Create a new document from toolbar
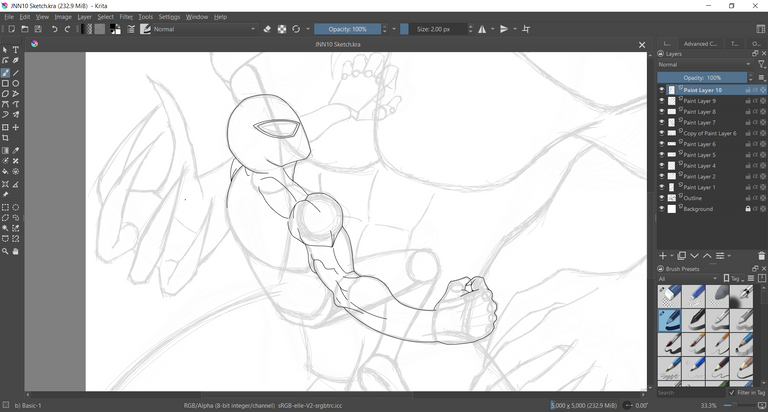768x412 pixels. click(x=12, y=29)
